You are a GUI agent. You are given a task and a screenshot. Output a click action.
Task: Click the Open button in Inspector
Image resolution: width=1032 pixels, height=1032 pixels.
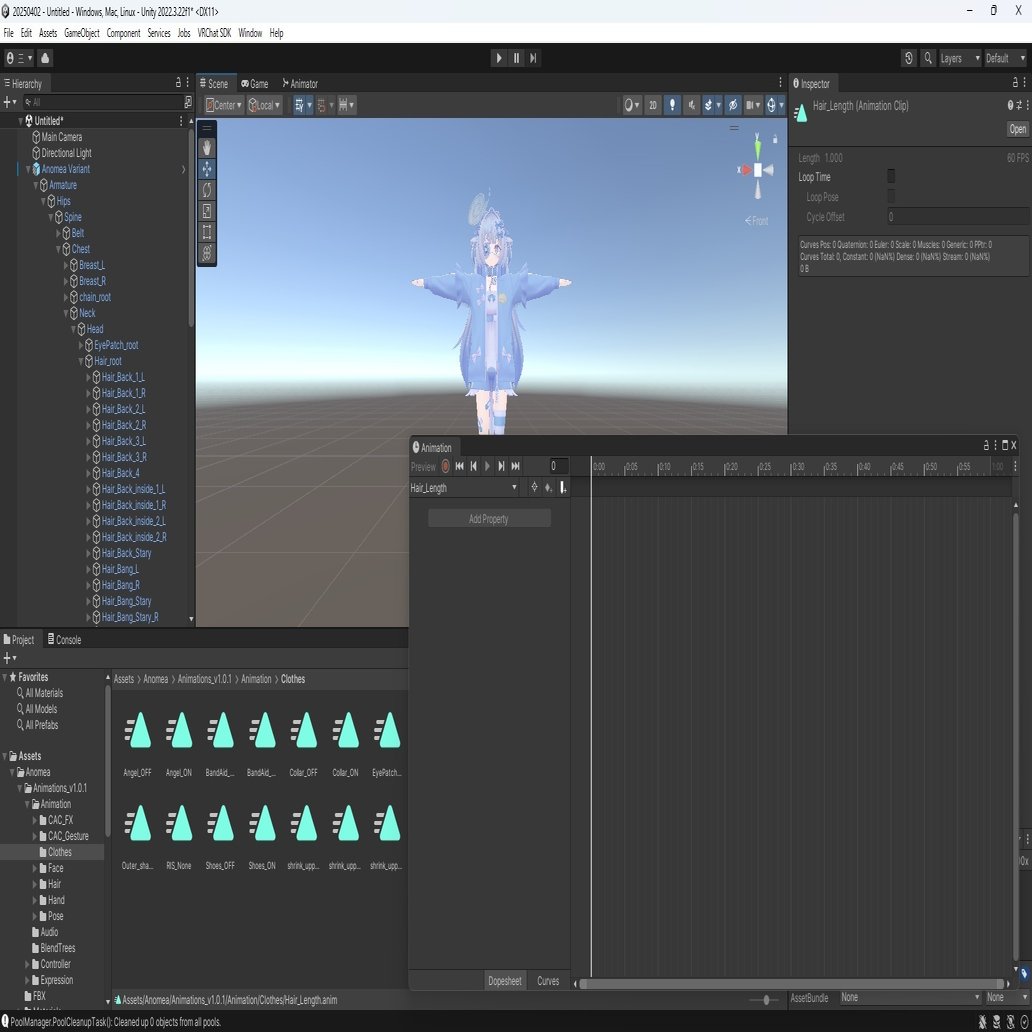click(1017, 129)
